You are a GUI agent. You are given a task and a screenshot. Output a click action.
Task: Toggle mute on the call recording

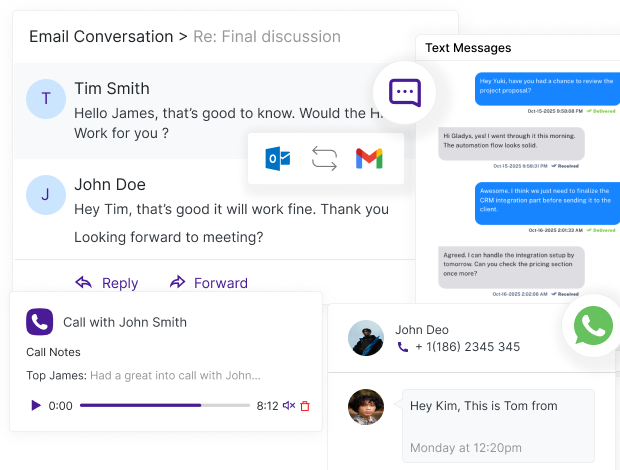(x=289, y=406)
